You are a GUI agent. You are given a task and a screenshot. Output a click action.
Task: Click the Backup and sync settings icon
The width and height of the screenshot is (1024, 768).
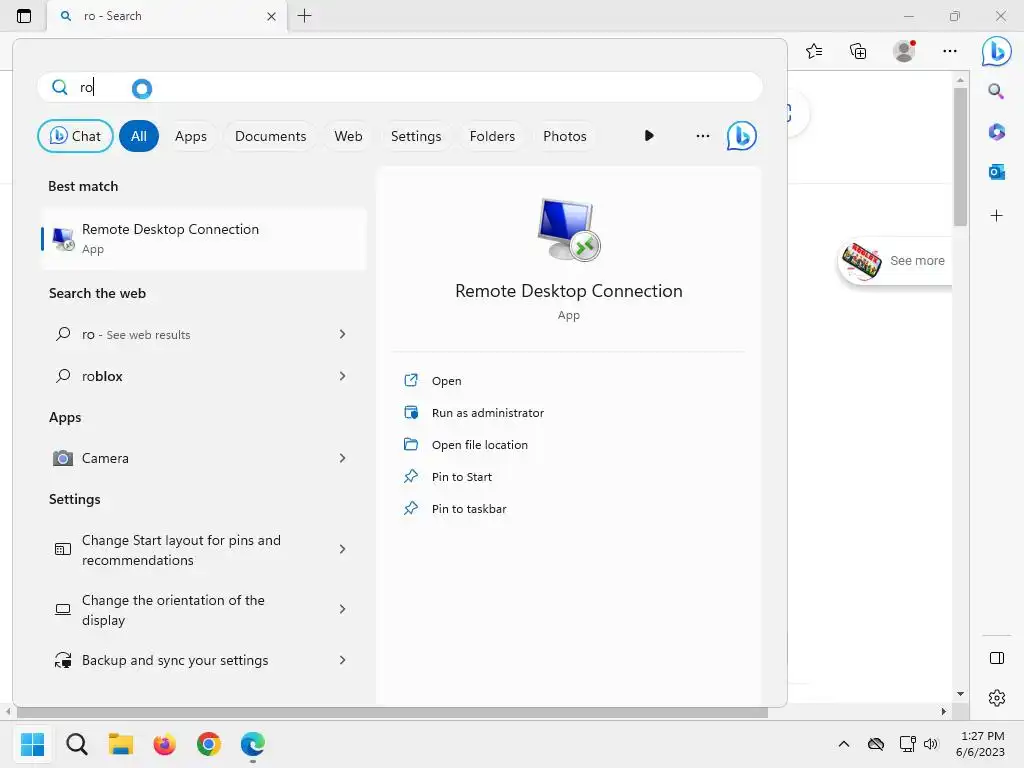coord(63,660)
